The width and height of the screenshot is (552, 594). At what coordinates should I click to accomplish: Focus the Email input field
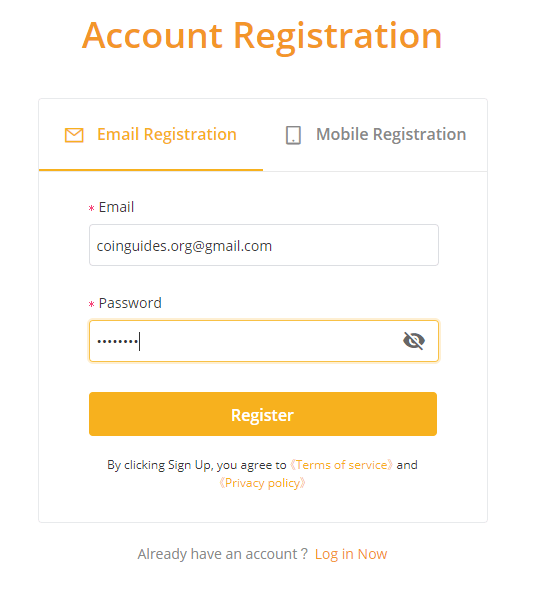point(264,245)
